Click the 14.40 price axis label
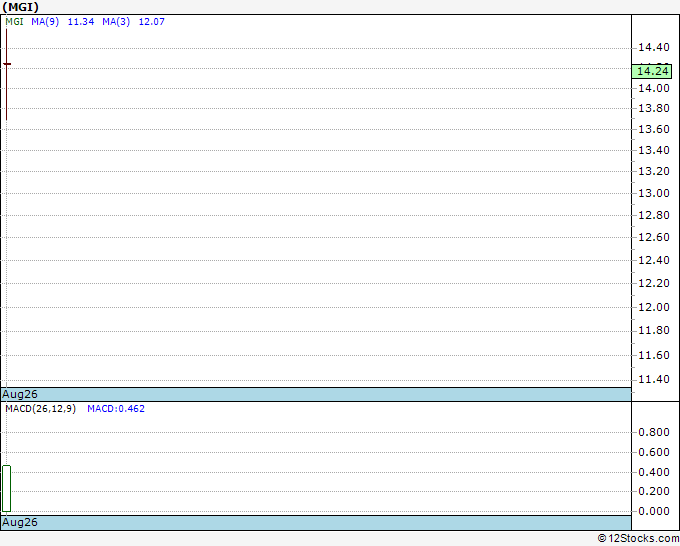Image resolution: width=680 pixels, height=546 pixels. tap(654, 47)
